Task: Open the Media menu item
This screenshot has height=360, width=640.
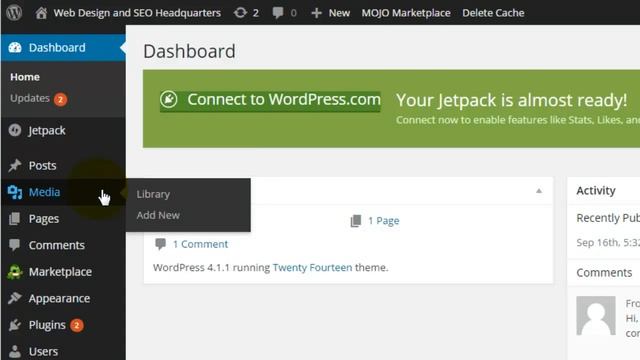Action: 44,192
